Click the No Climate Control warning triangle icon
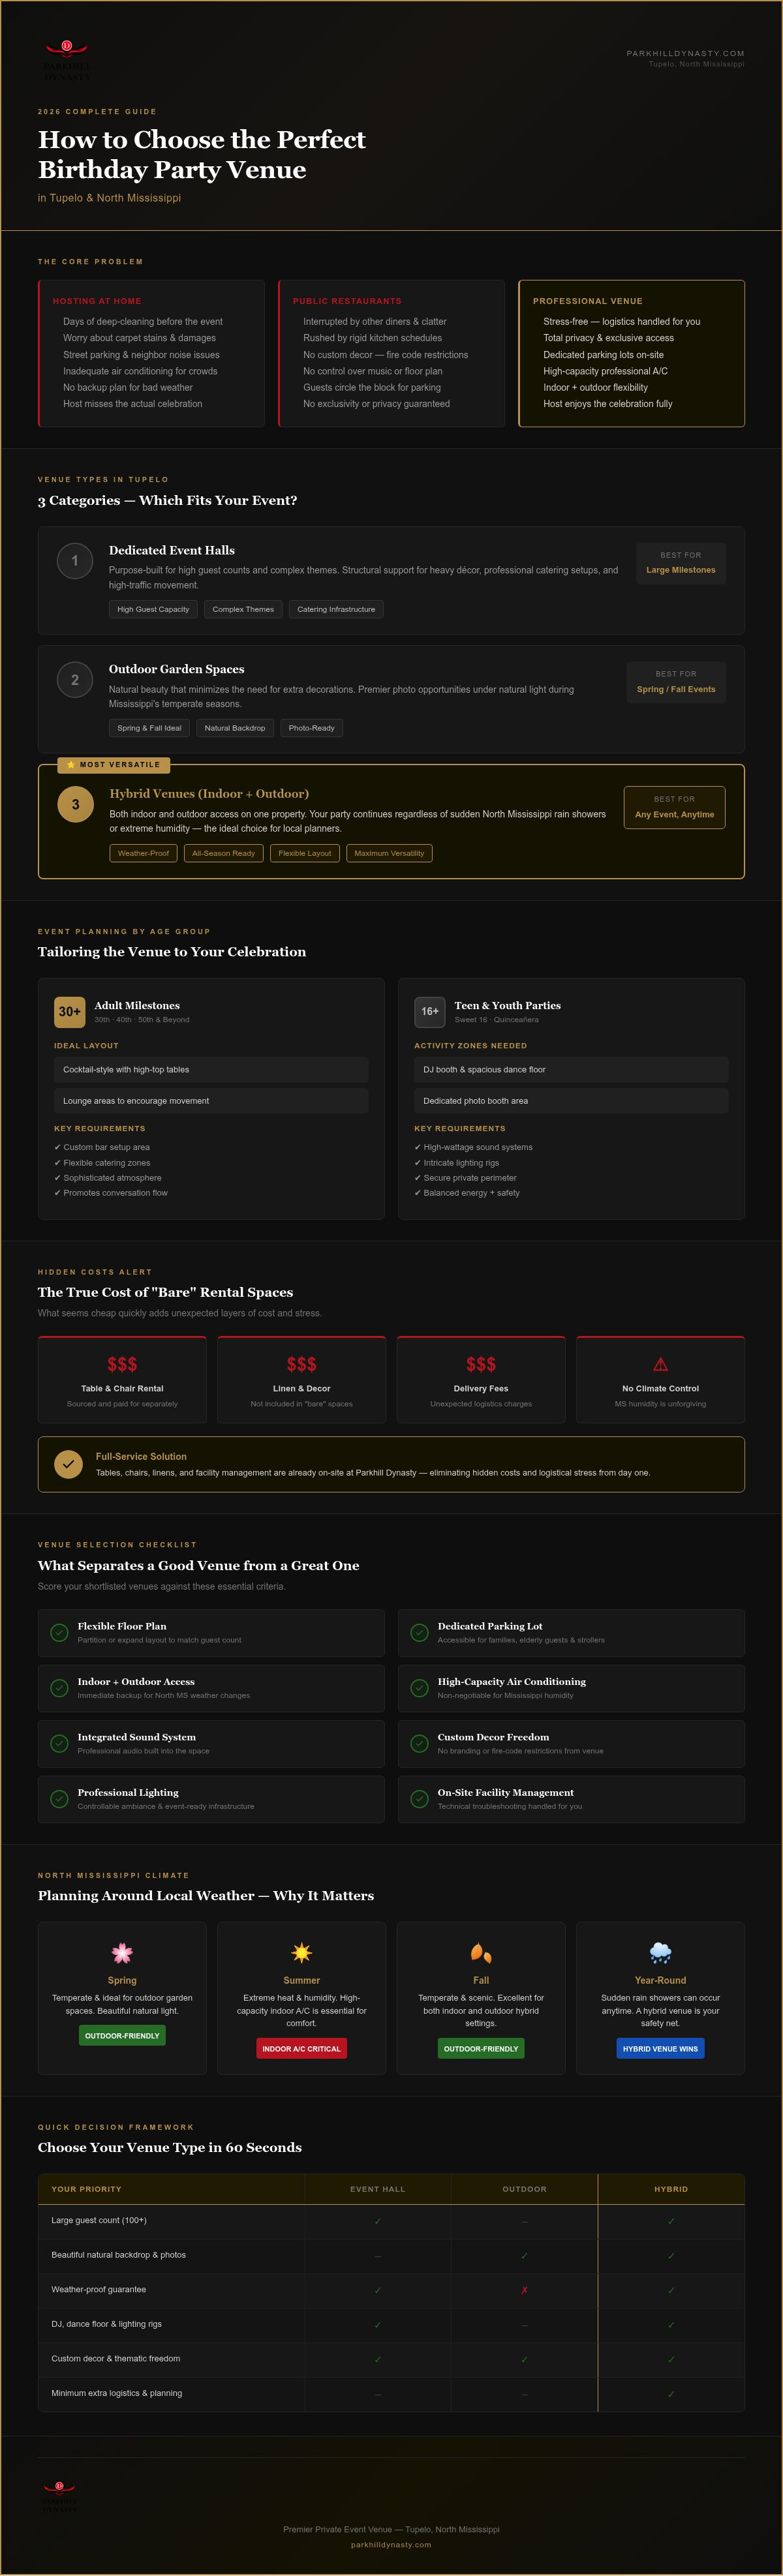The width and height of the screenshot is (783, 2576). (660, 1364)
